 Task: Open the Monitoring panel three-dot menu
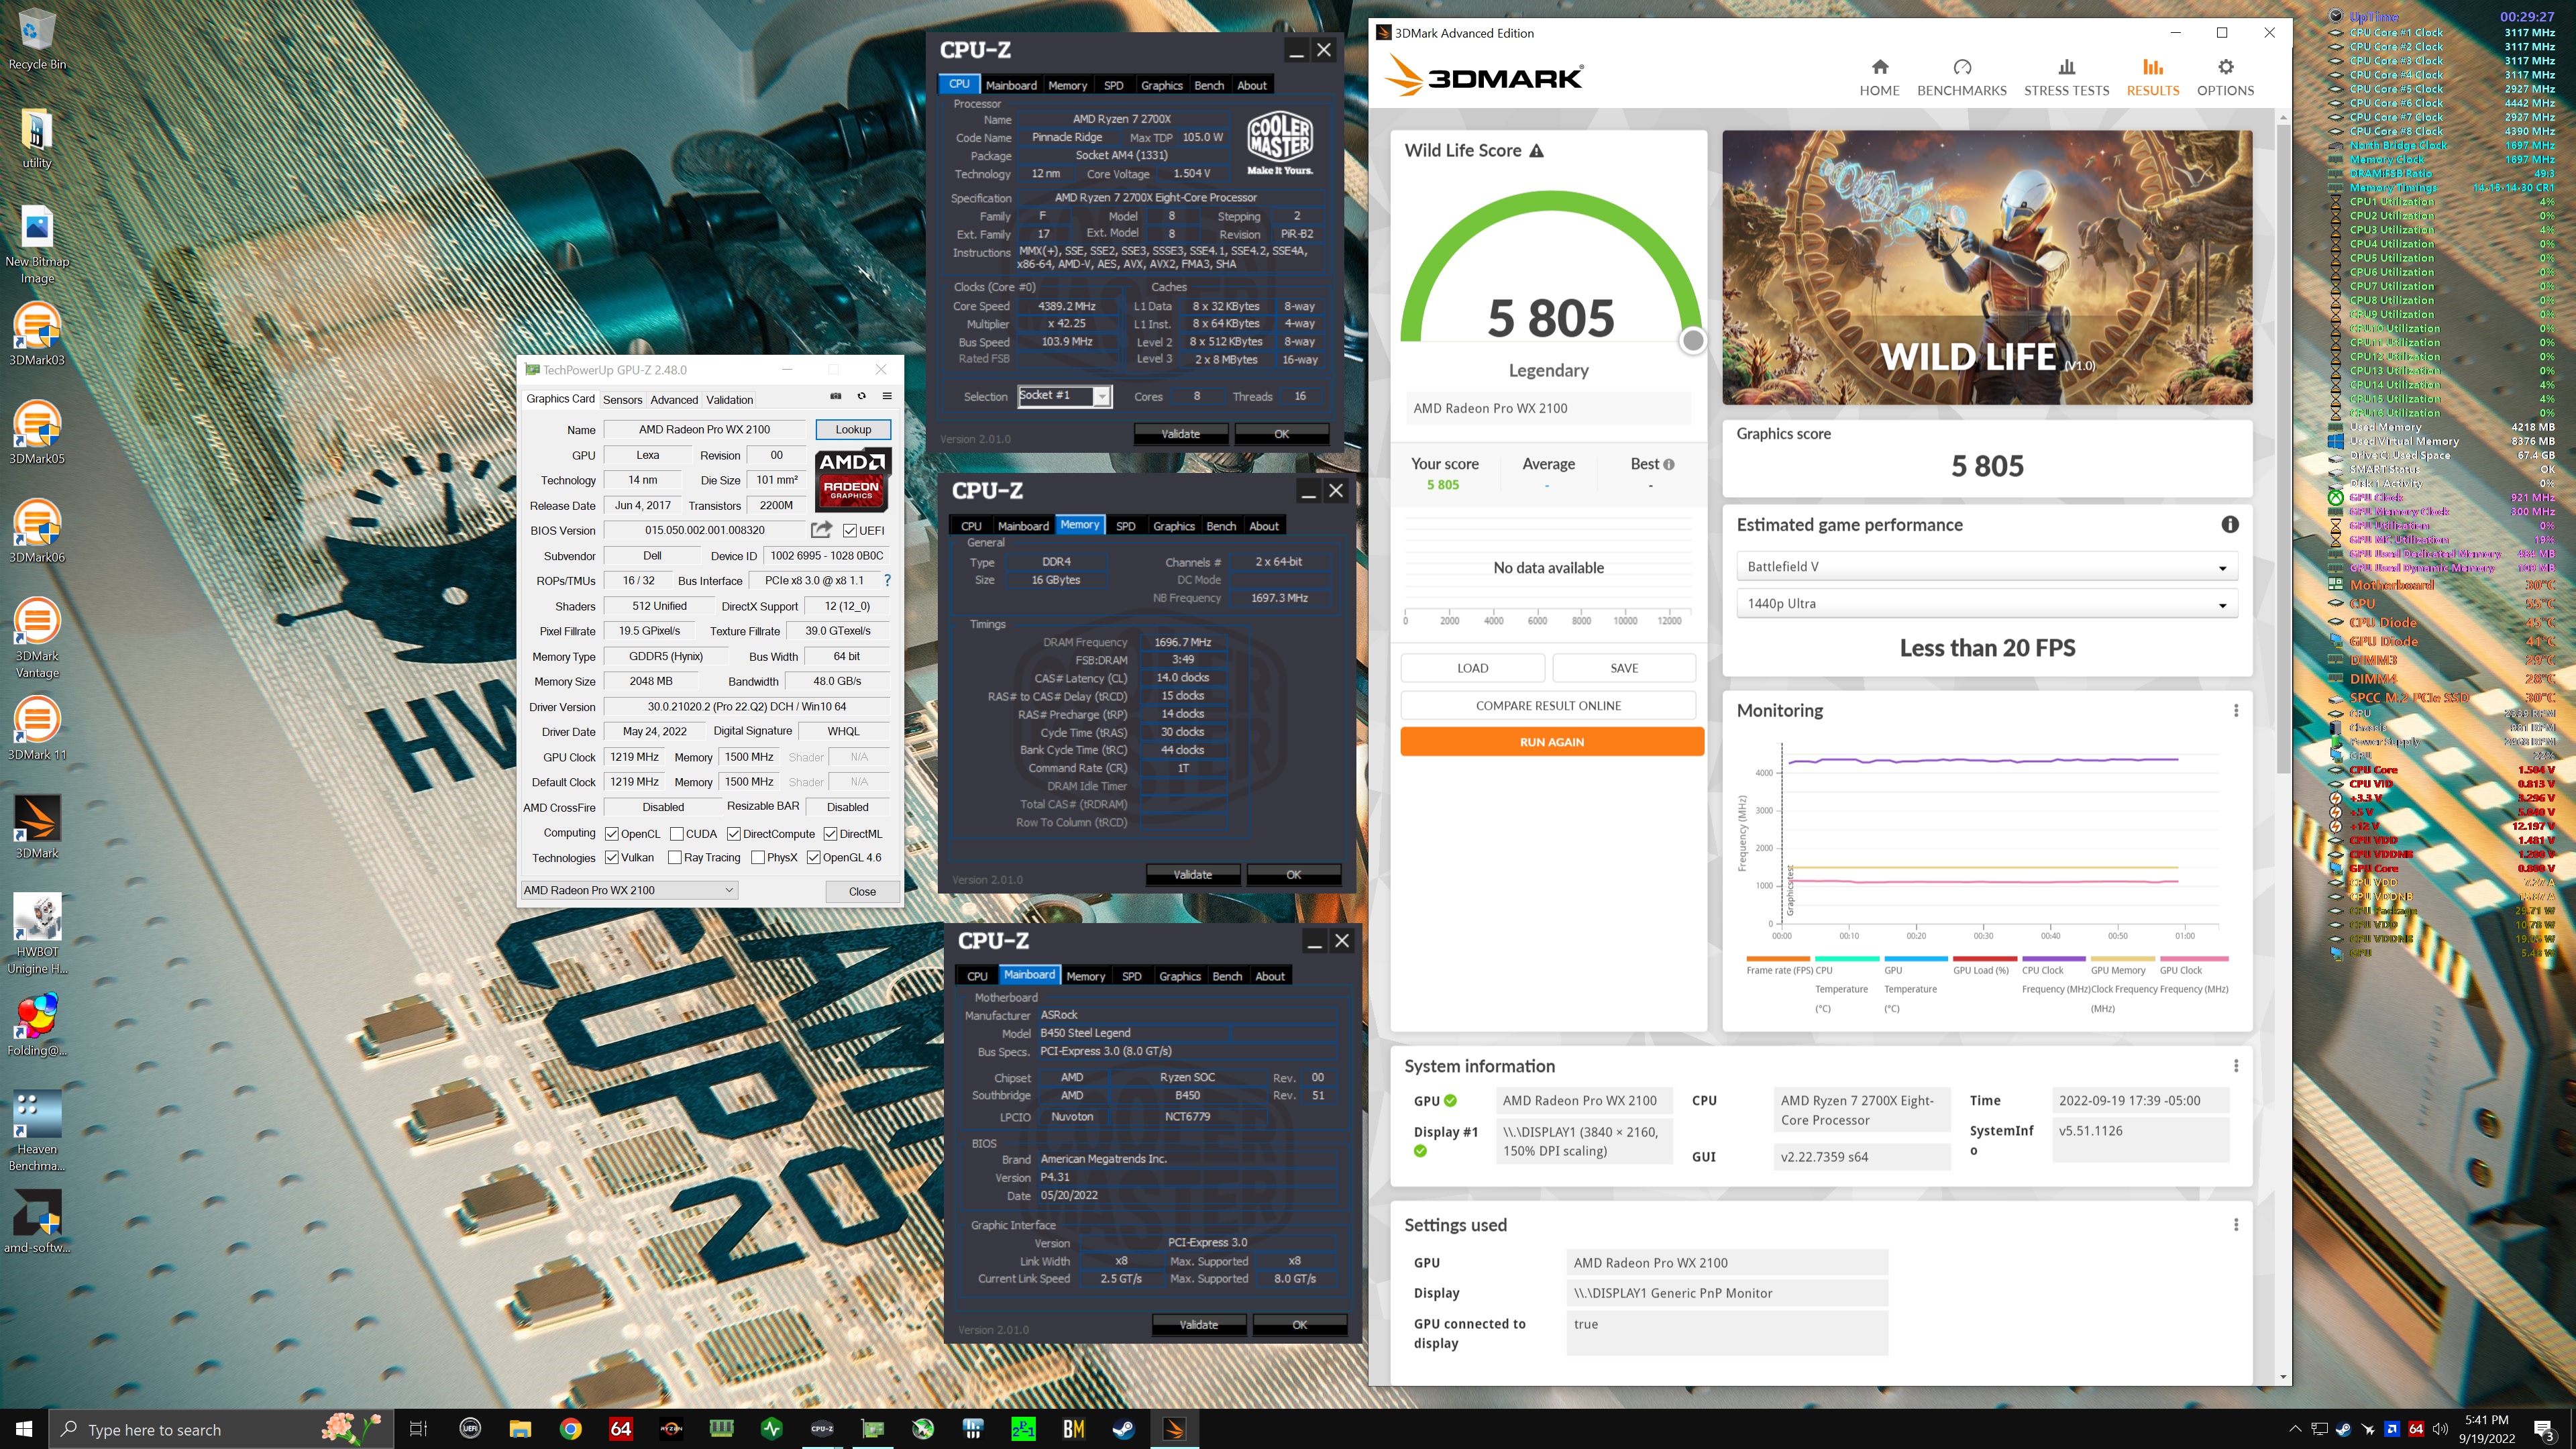tap(2236, 710)
